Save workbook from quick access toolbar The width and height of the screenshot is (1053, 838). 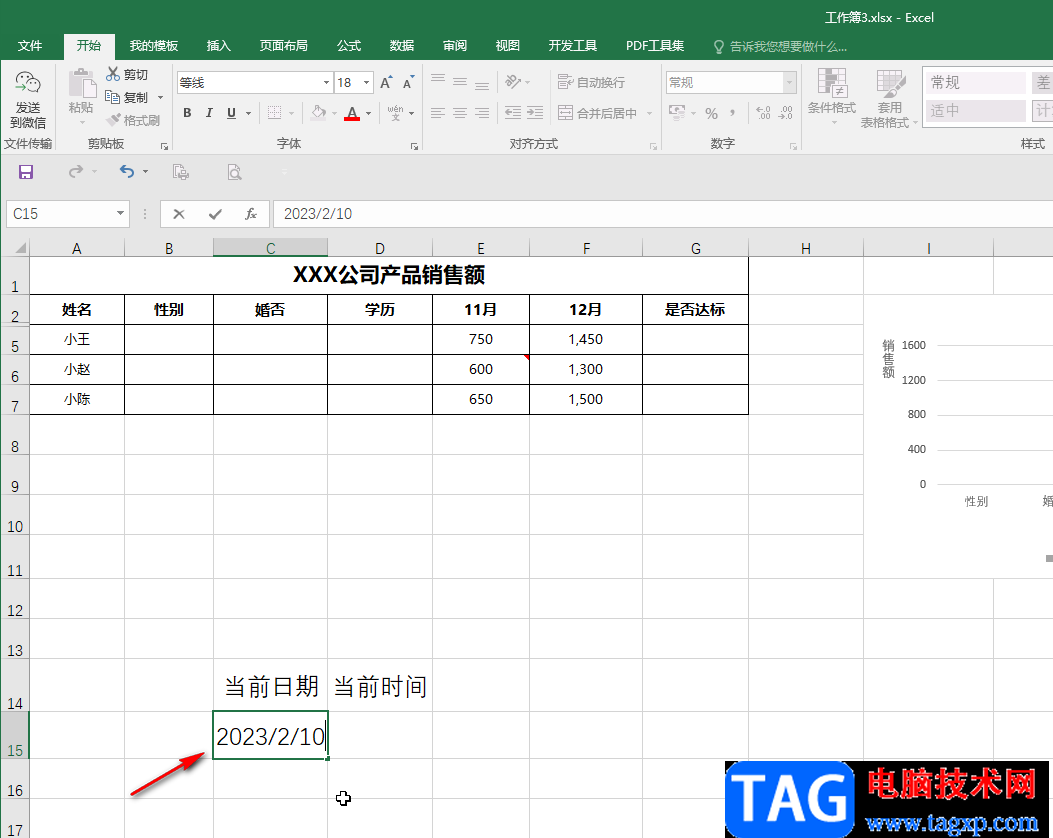(x=26, y=173)
